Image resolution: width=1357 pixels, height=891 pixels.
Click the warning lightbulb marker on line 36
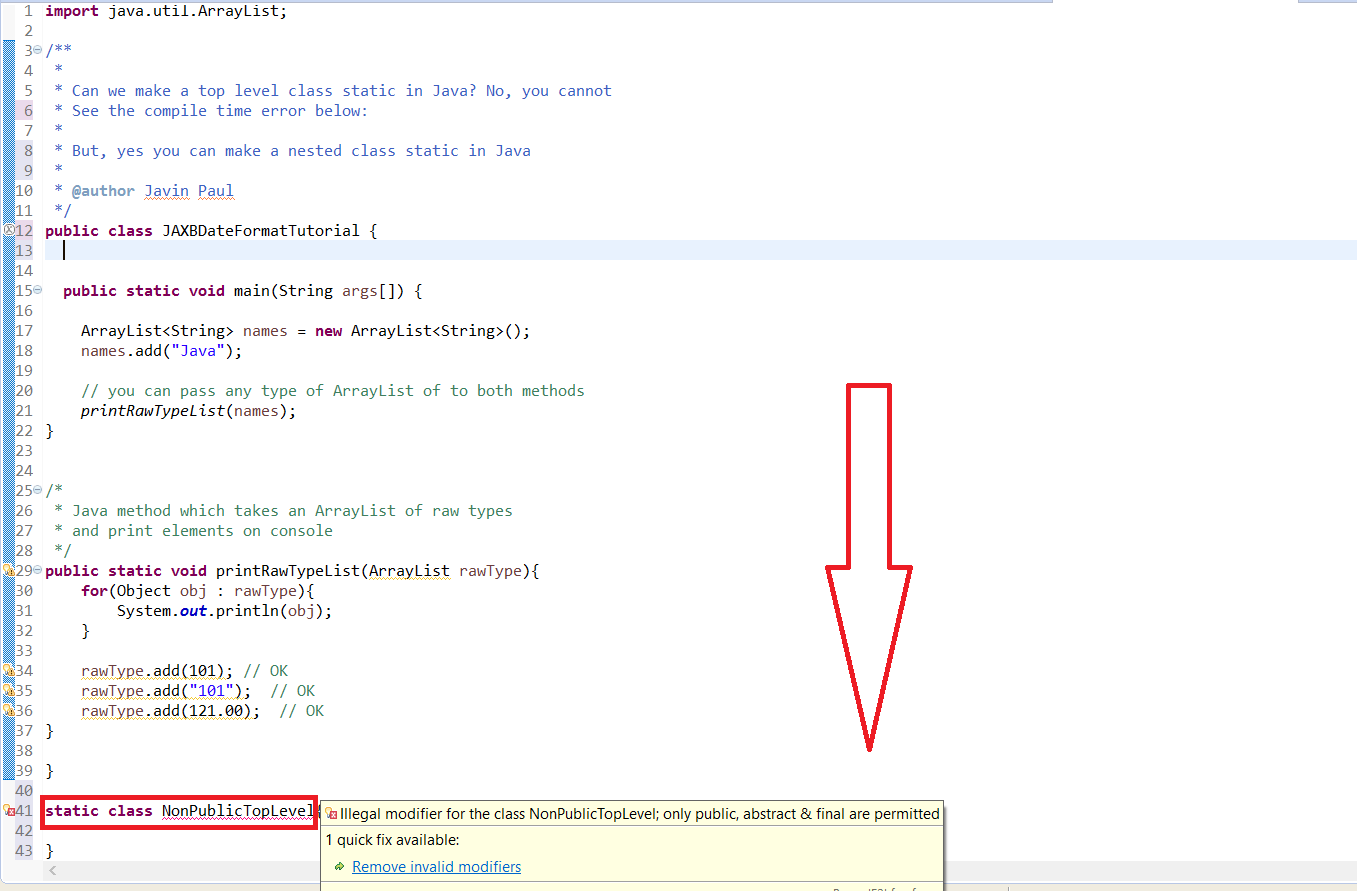tap(8, 710)
